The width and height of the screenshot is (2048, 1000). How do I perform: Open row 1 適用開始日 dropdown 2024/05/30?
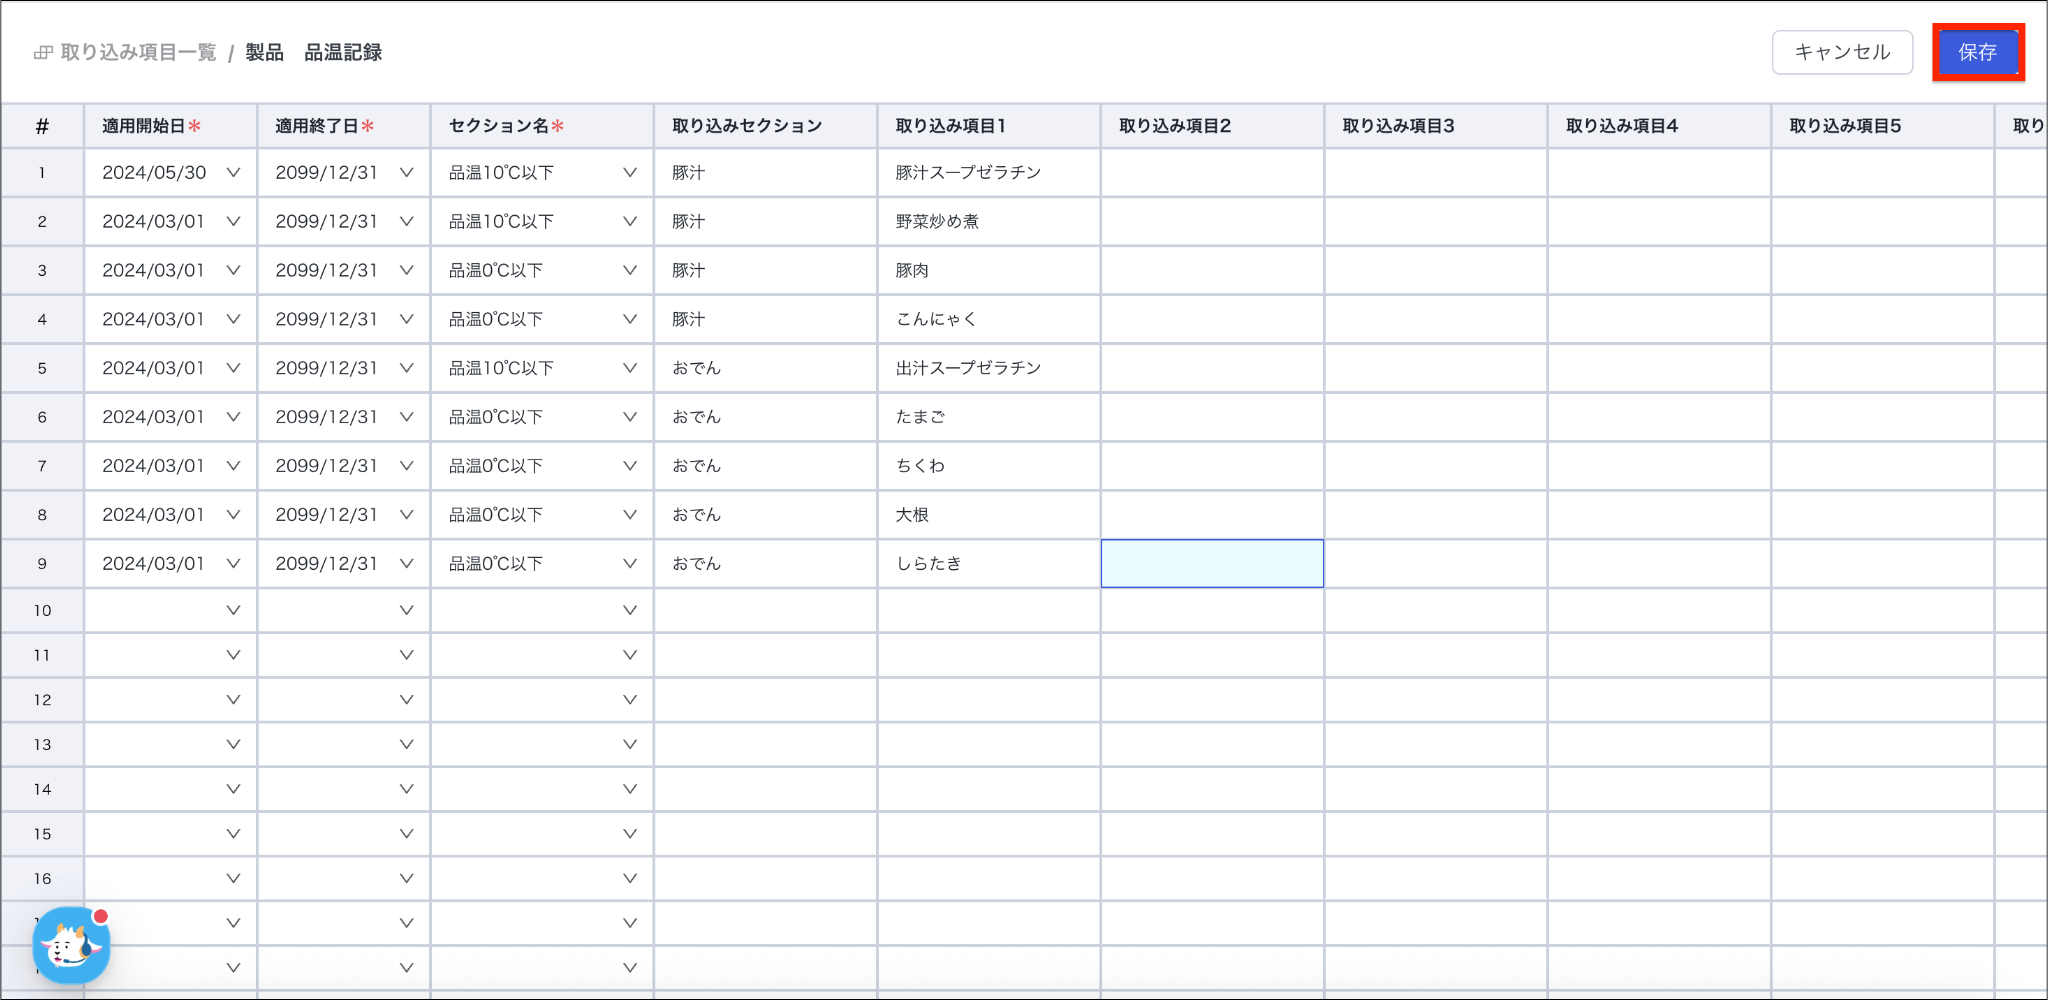coord(170,173)
